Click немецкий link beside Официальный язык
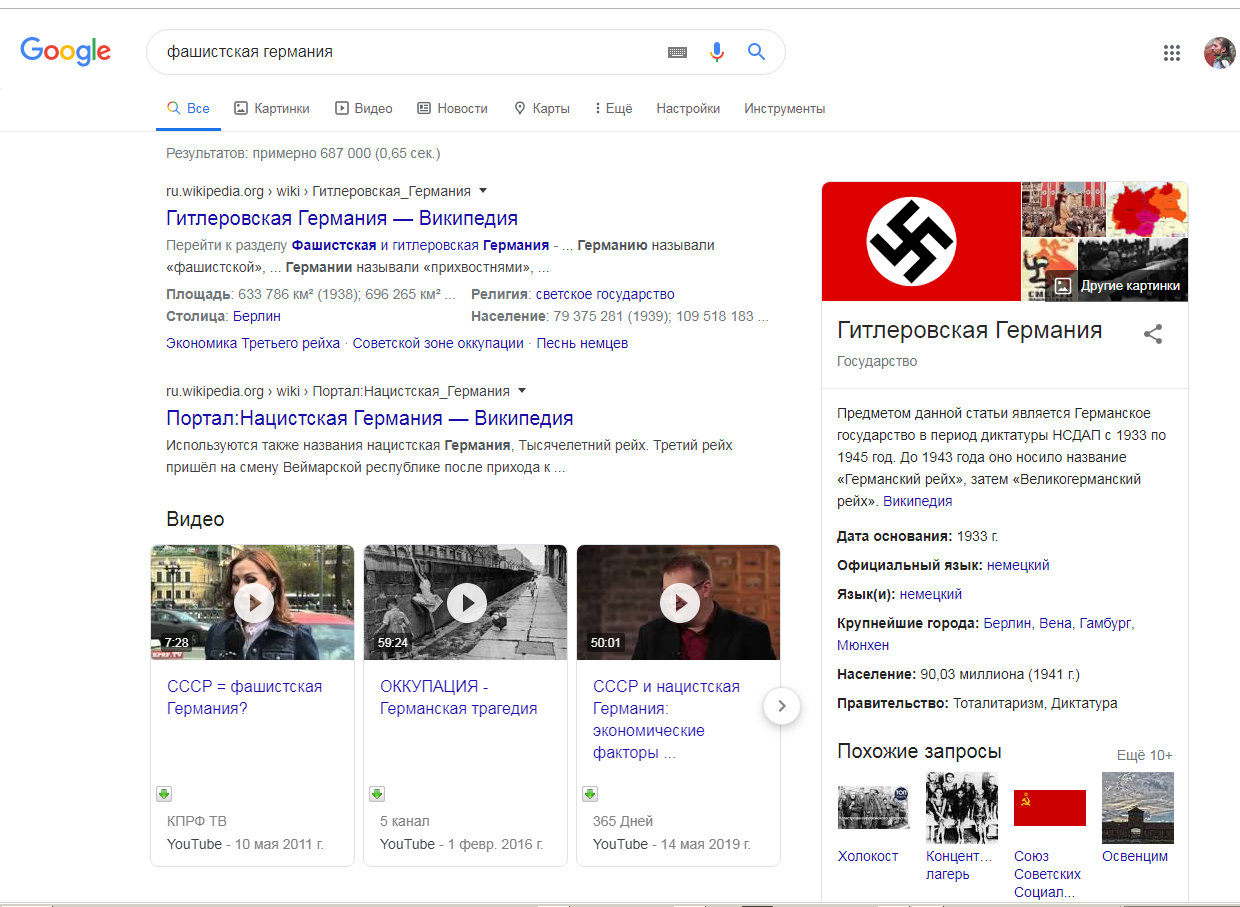The width and height of the screenshot is (1240, 907). 1018,565
